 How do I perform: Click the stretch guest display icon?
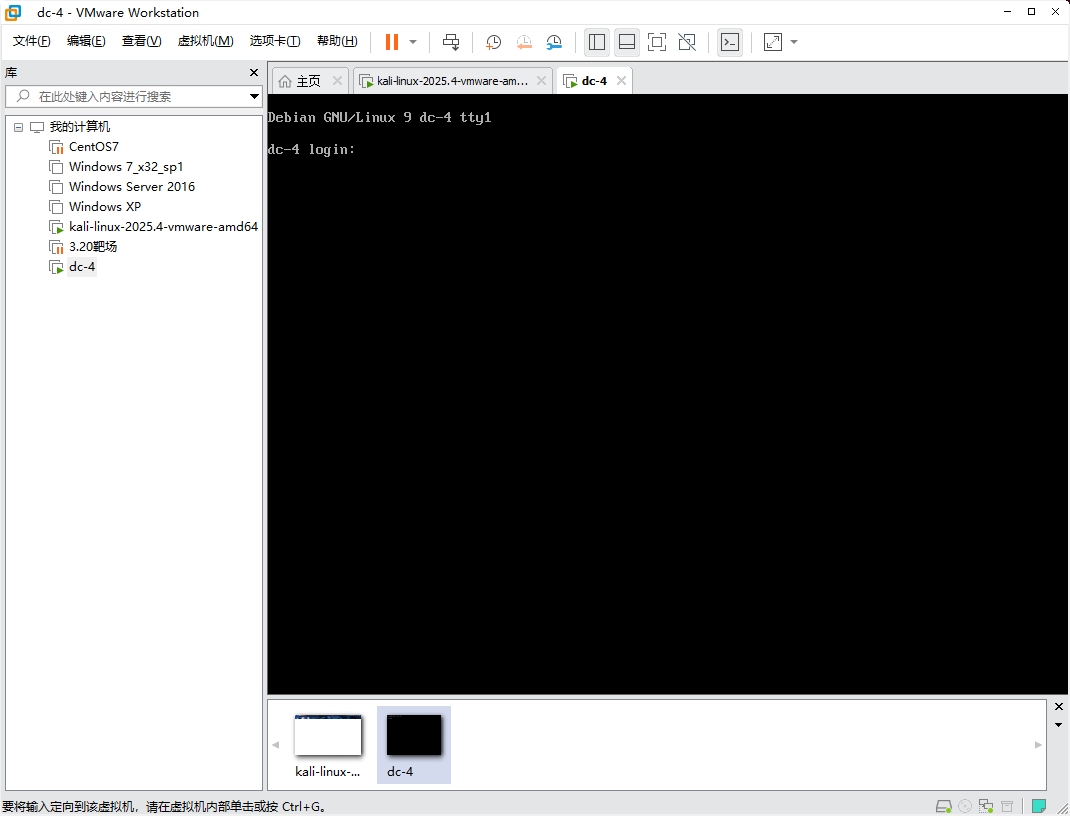(x=772, y=42)
